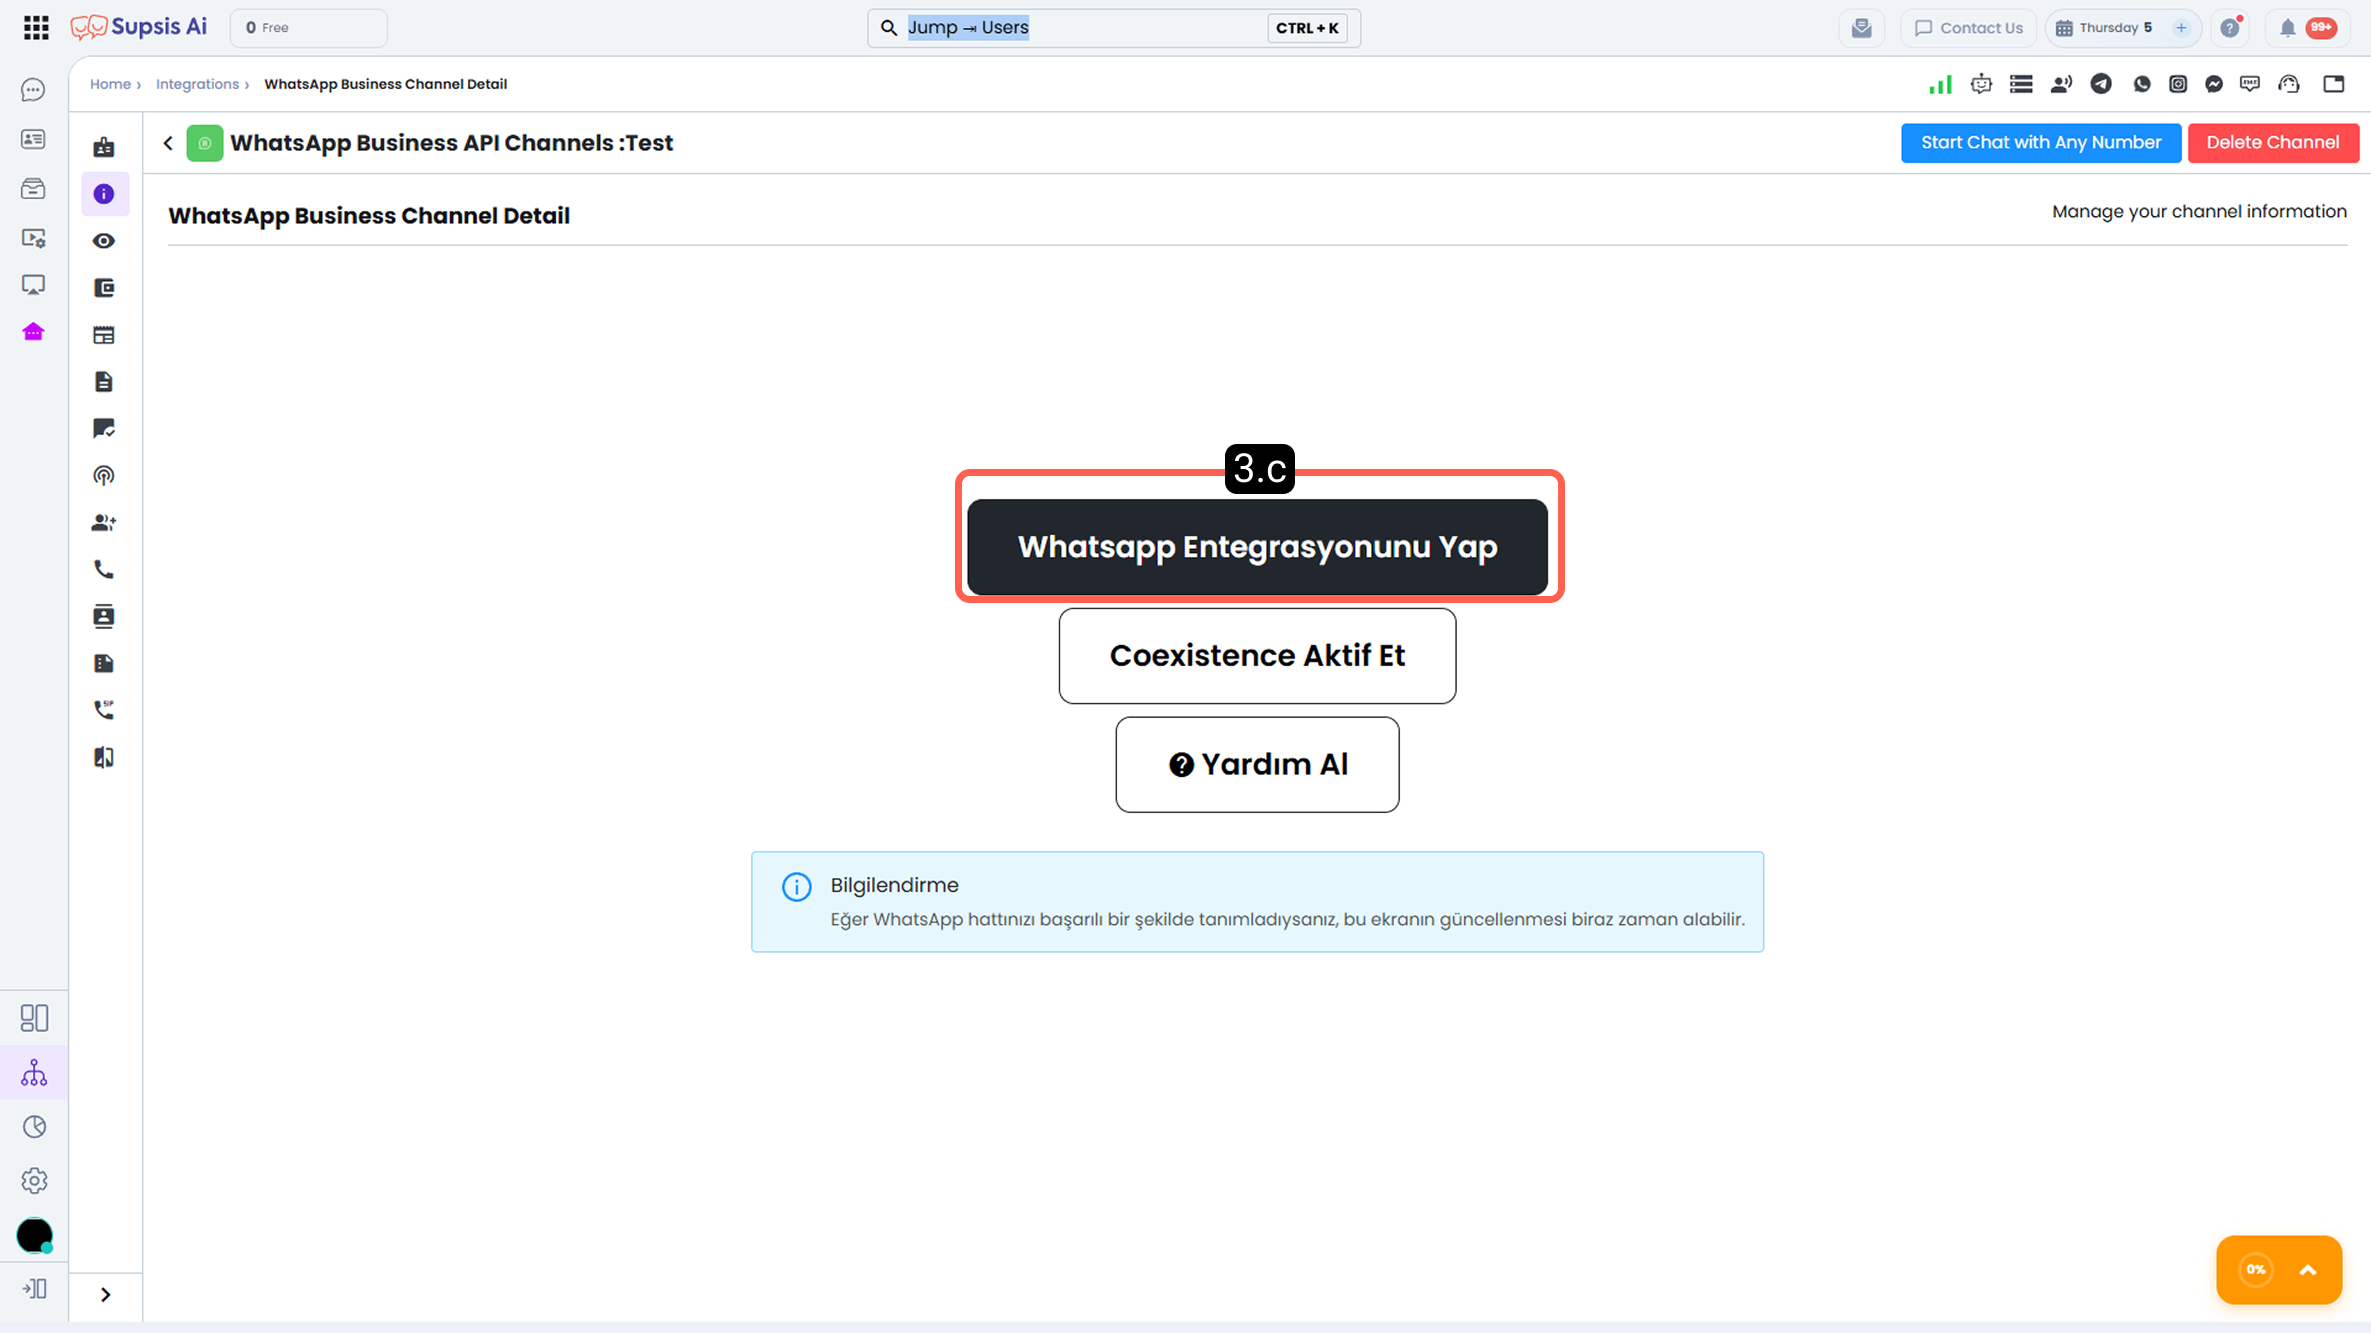2371x1333 pixels.
Task: Open the integrations hierarchy icon in left sidebar
Action: click(34, 1073)
